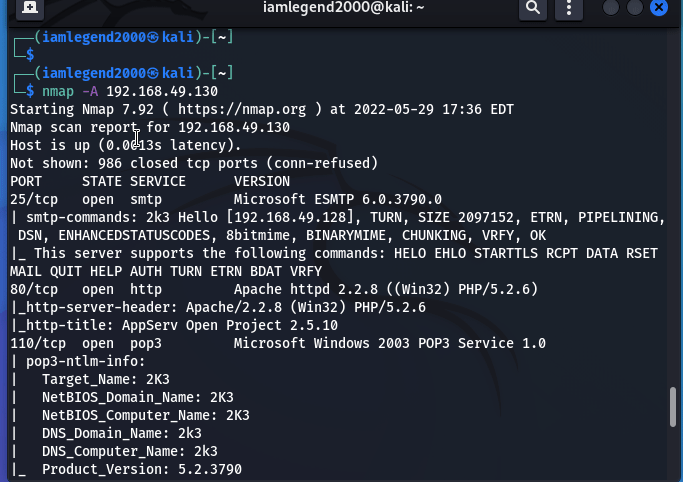The height and width of the screenshot is (482, 683).
Task: Open the terminal search icon
Action: (533, 7)
